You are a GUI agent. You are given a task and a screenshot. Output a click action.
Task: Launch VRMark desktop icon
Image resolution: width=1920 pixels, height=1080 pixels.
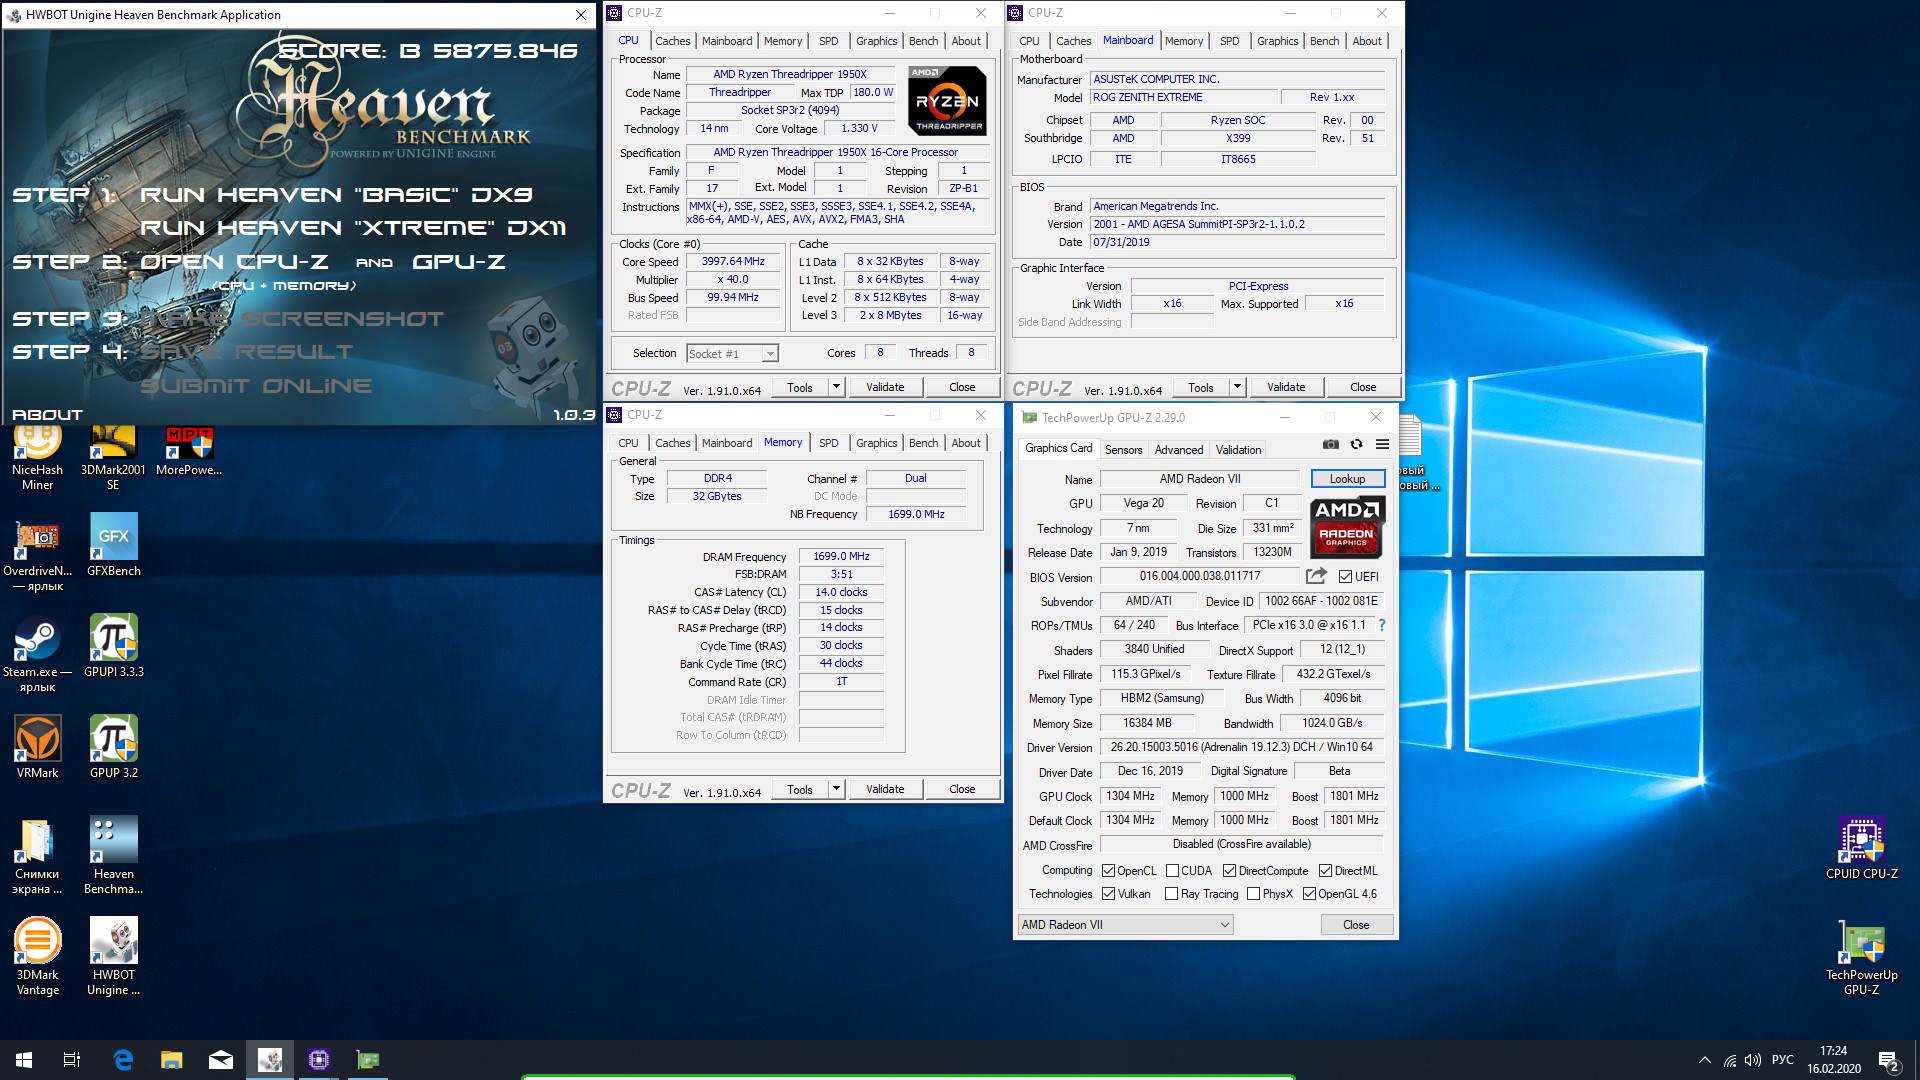[x=37, y=748]
